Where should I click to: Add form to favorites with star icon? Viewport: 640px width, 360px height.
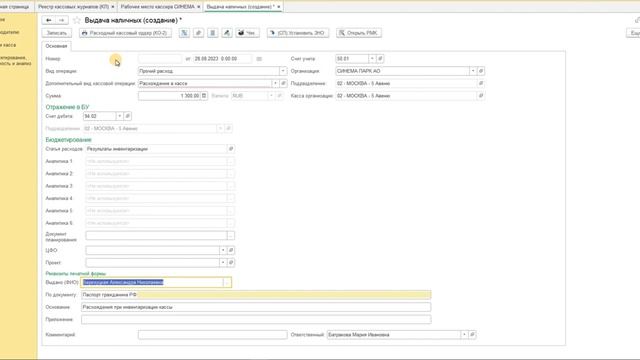(77, 20)
